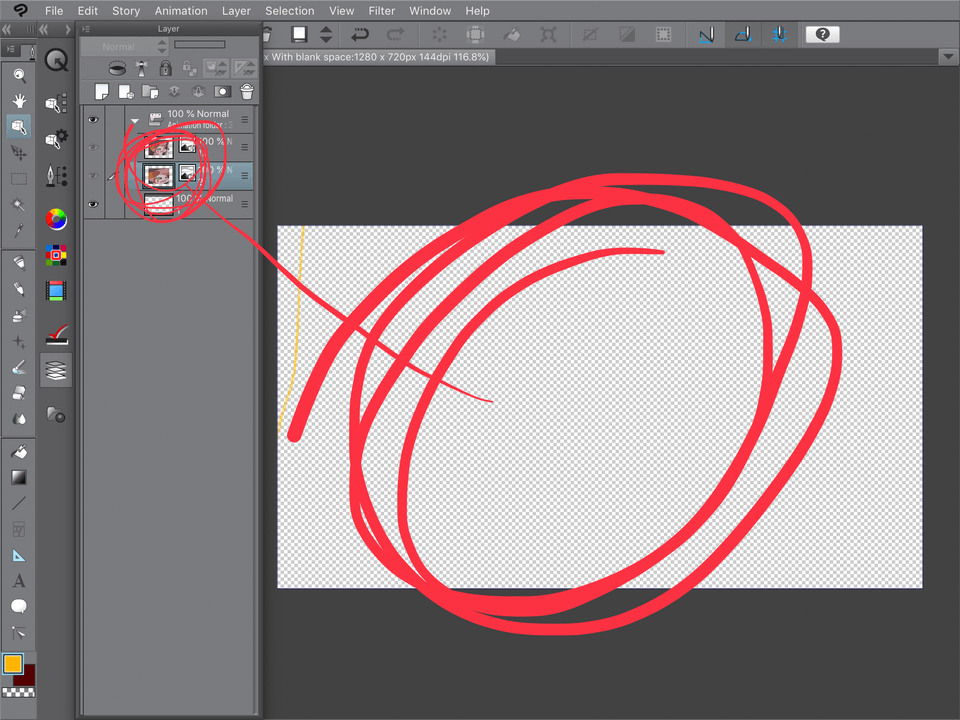Open the color wheel picker

tap(56, 219)
